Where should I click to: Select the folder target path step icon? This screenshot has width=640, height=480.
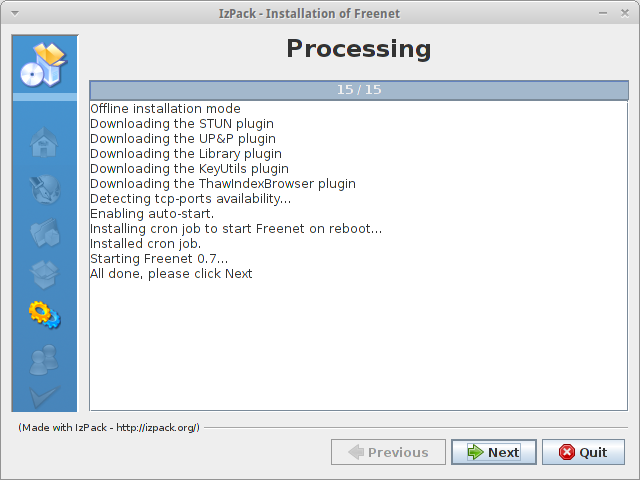point(45,232)
